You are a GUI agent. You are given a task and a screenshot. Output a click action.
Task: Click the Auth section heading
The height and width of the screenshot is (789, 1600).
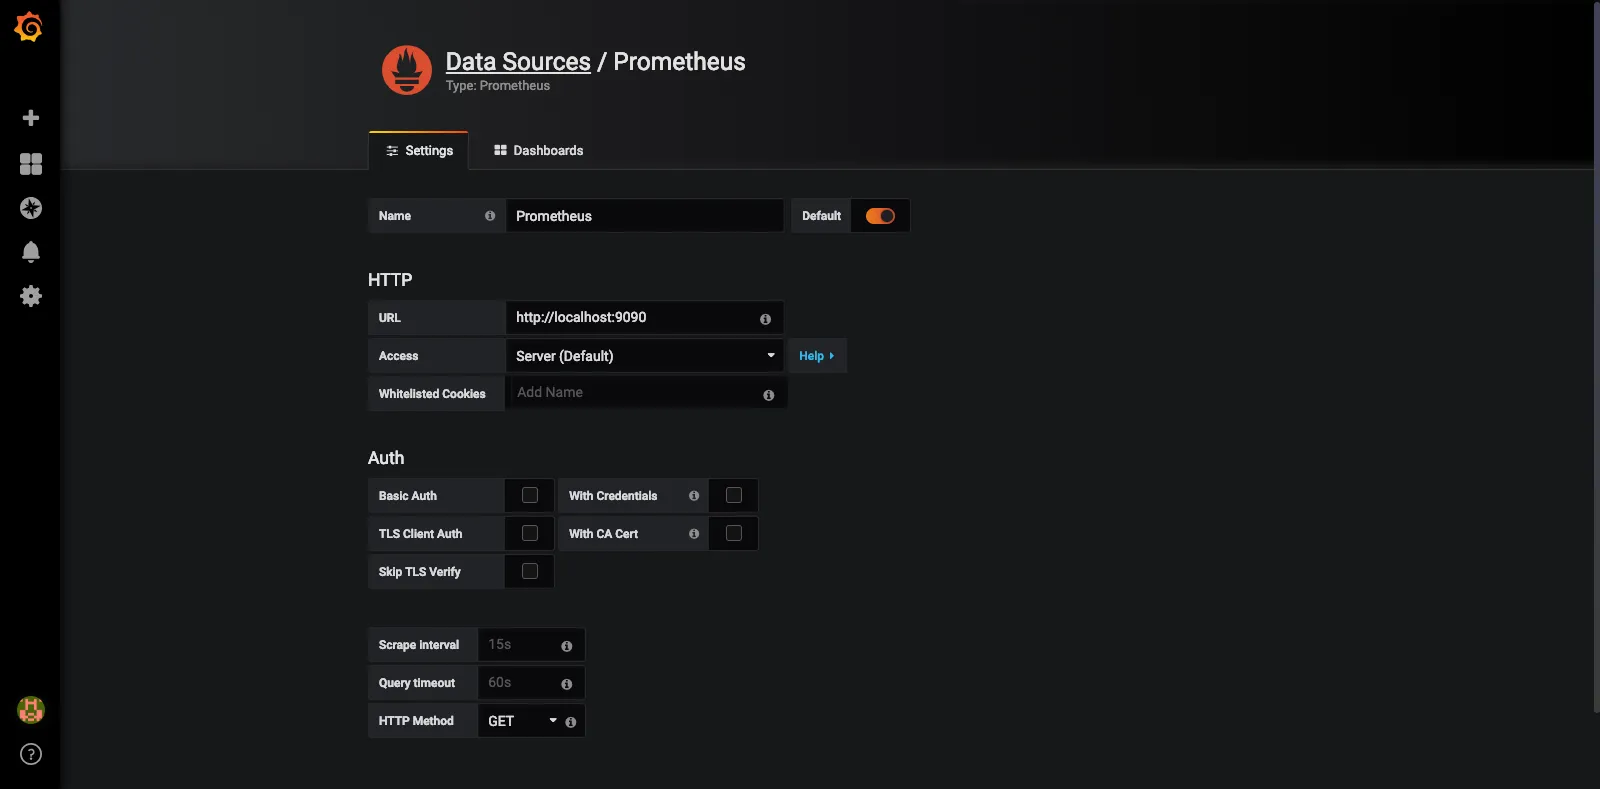[x=386, y=458]
